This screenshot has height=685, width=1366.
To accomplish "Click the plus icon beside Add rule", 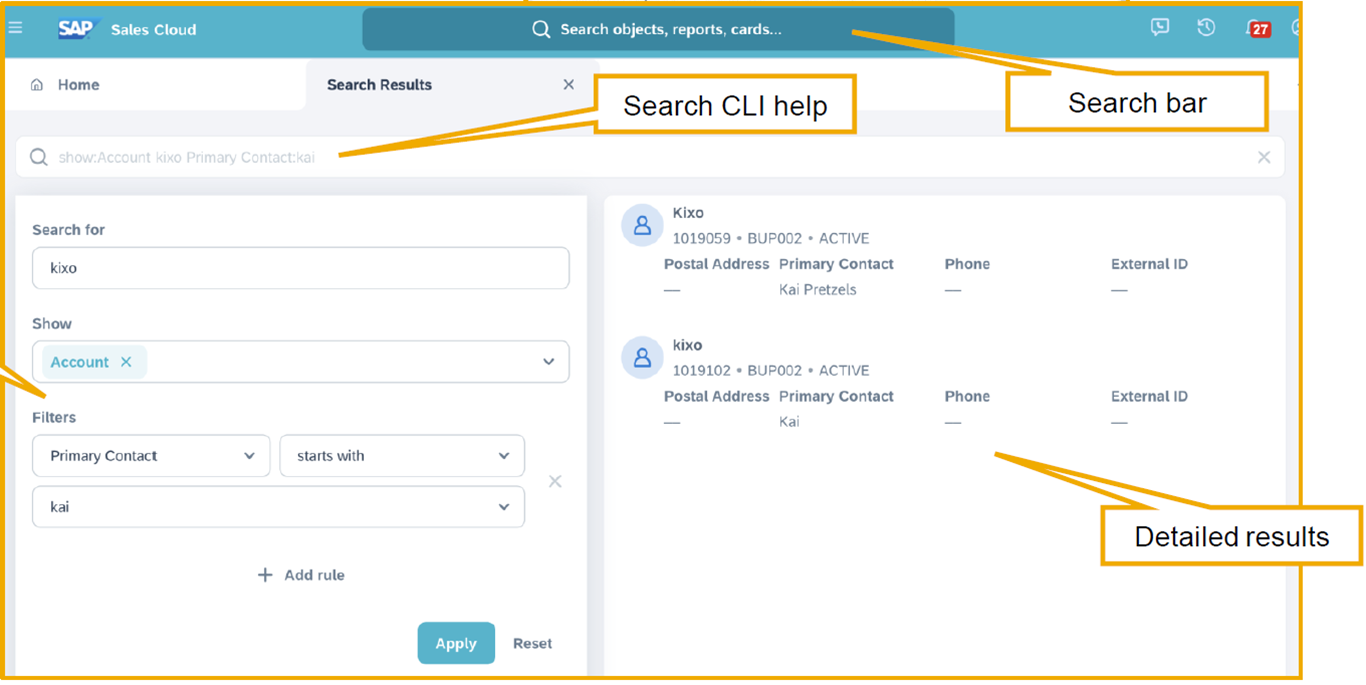I will point(265,575).
